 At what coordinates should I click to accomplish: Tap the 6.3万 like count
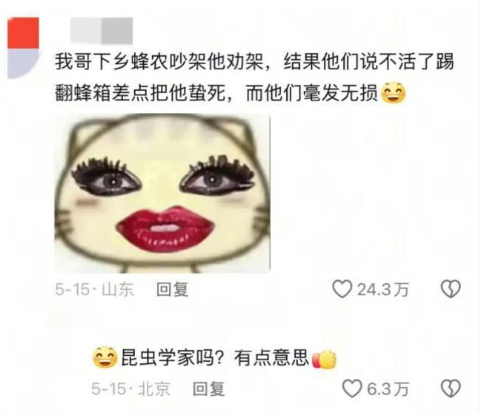pyautogui.click(x=388, y=389)
